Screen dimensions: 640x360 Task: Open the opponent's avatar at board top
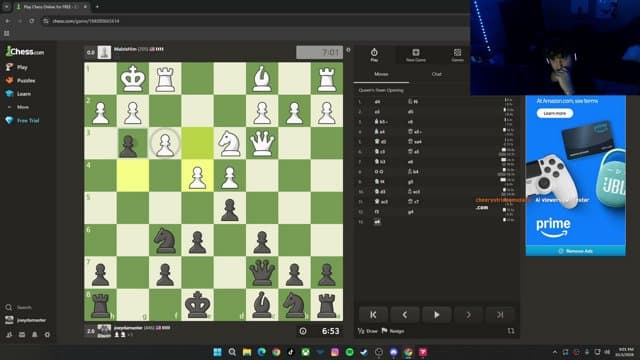click(x=104, y=52)
